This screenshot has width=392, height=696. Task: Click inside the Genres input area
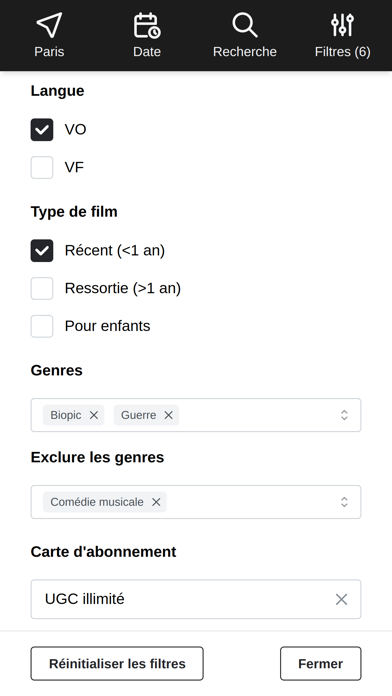pos(257,415)
